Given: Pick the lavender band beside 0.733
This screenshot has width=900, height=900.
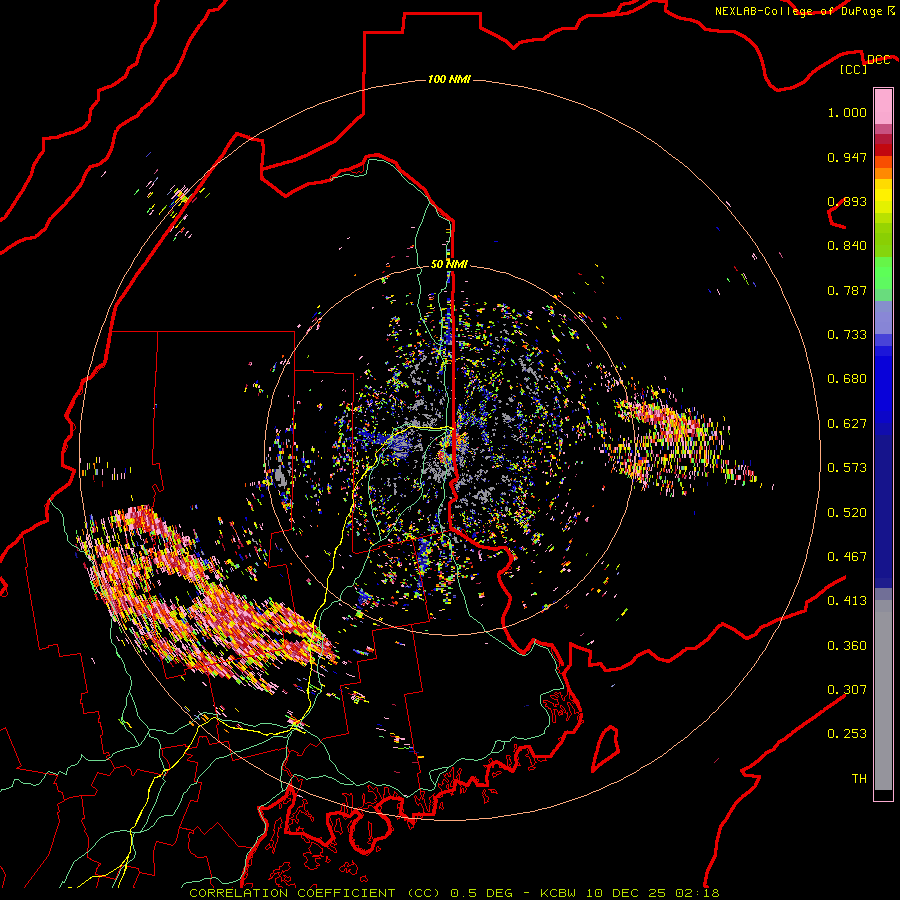Looking at the screenshot, I should 883,318.
